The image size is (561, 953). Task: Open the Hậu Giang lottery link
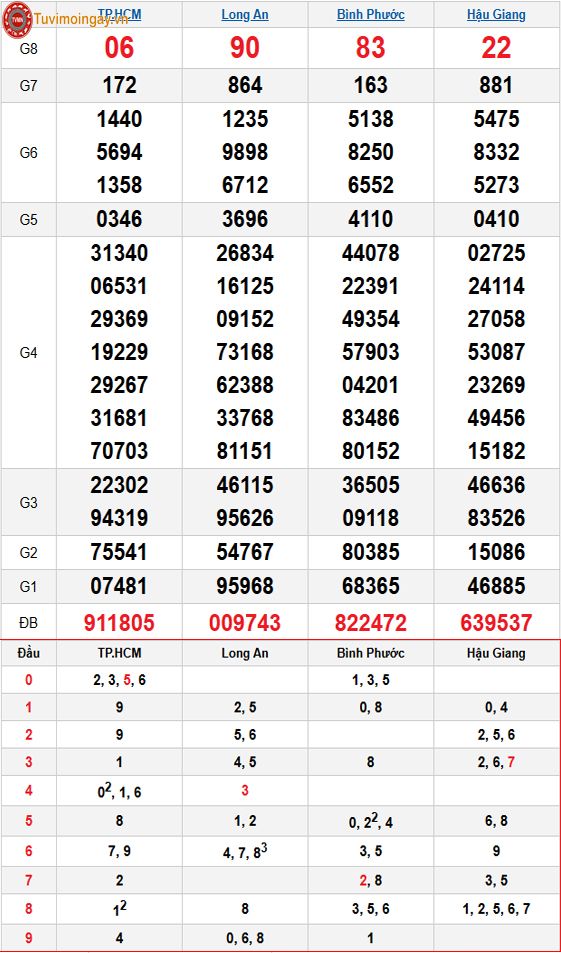(x=497, y=15)
